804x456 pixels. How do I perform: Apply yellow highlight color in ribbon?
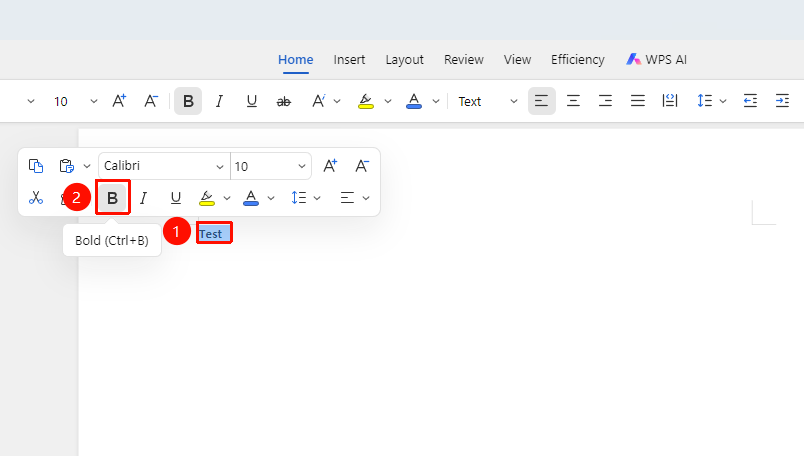click(366, 101)
